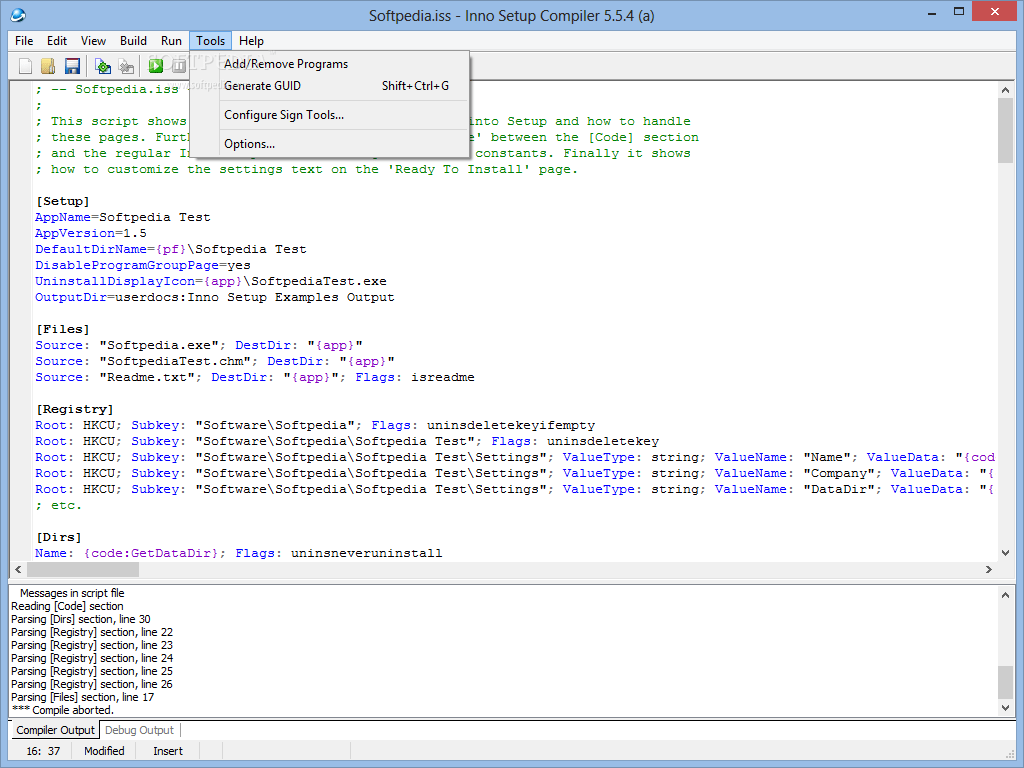Click "Parsing [Registry] section, line 26" message
The height and width of the screenshot is (768, 1024).
[92, 684]
